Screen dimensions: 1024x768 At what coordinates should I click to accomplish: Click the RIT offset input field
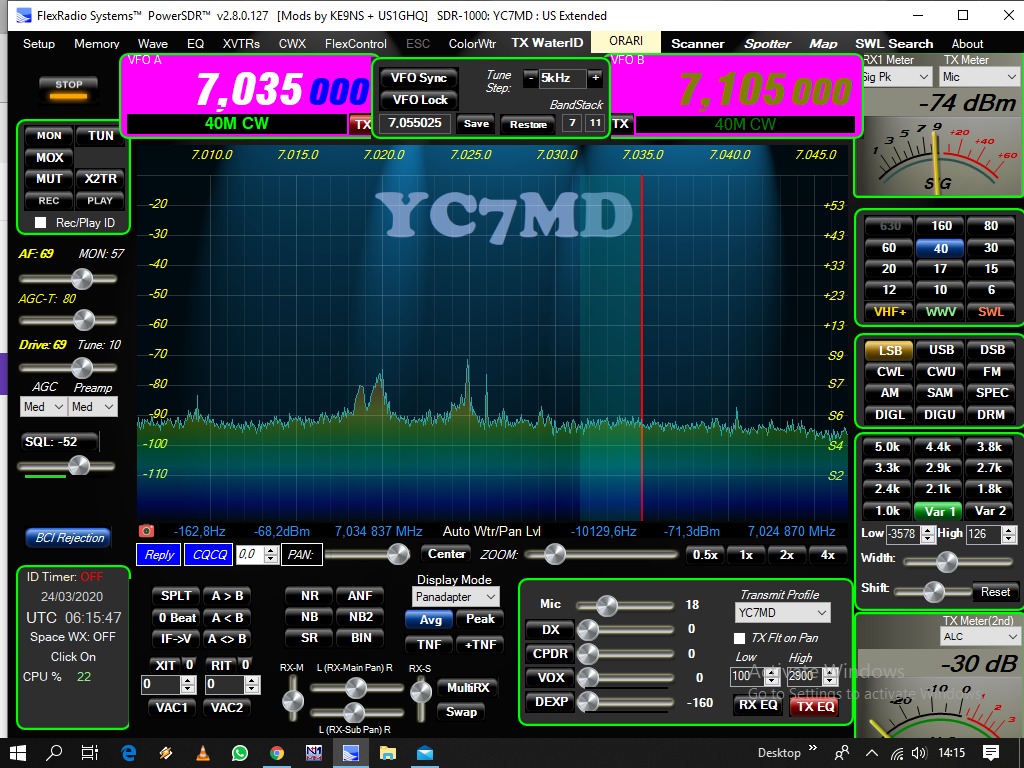click(x=225, y=684)
